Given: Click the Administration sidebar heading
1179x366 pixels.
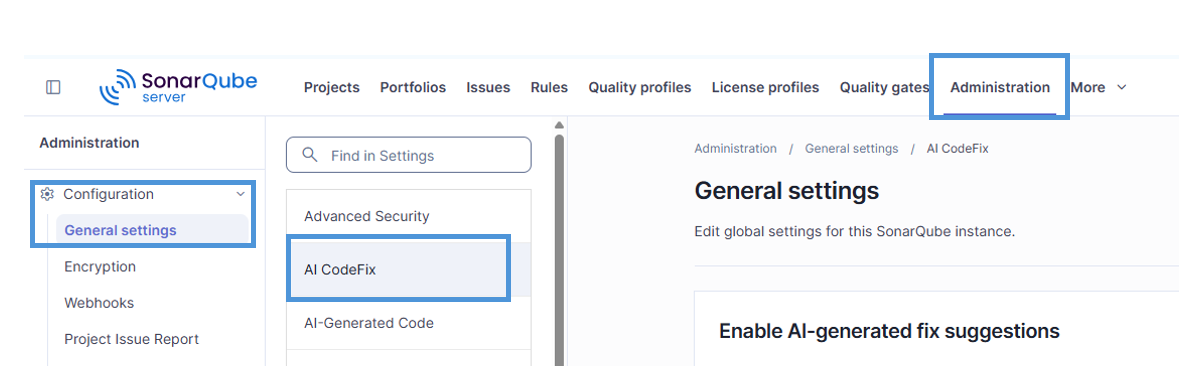Looking at the screenshot, I should (89, 142).
